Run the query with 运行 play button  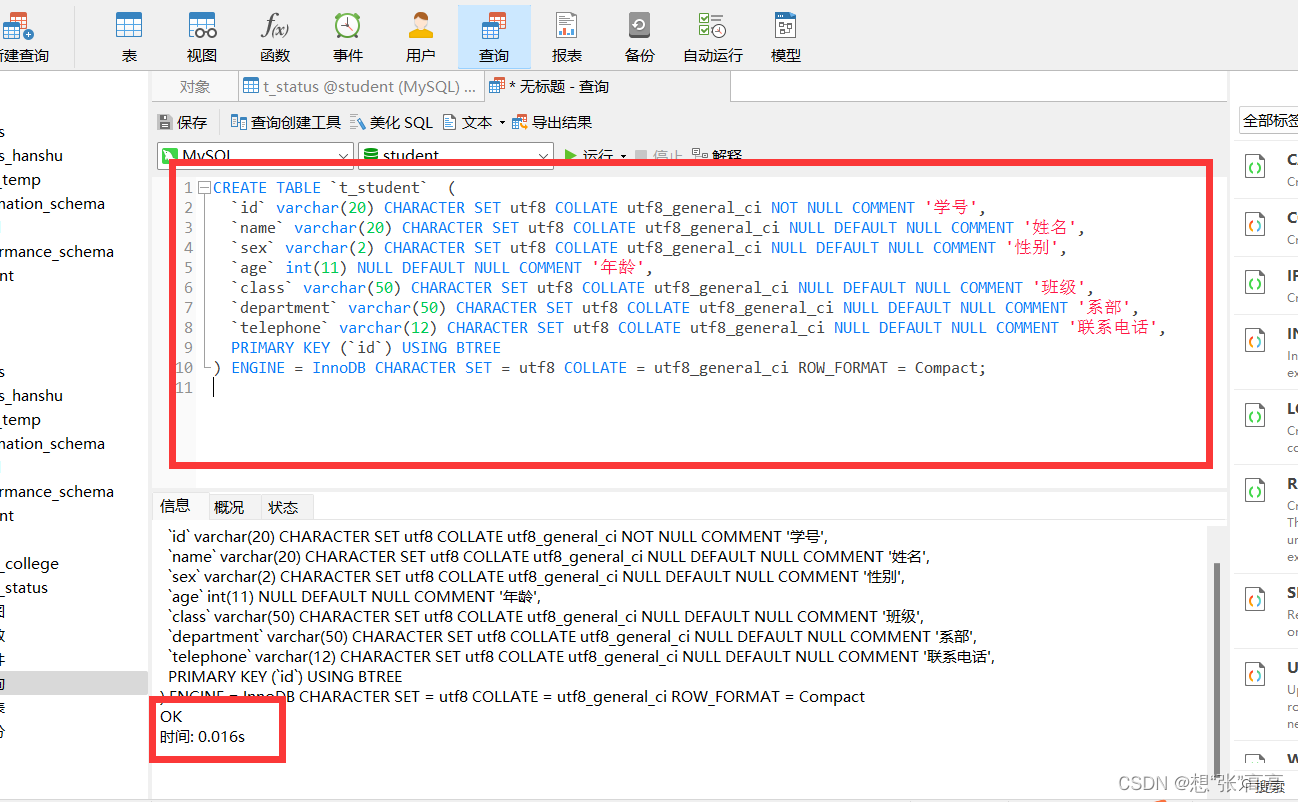[589, 156]
